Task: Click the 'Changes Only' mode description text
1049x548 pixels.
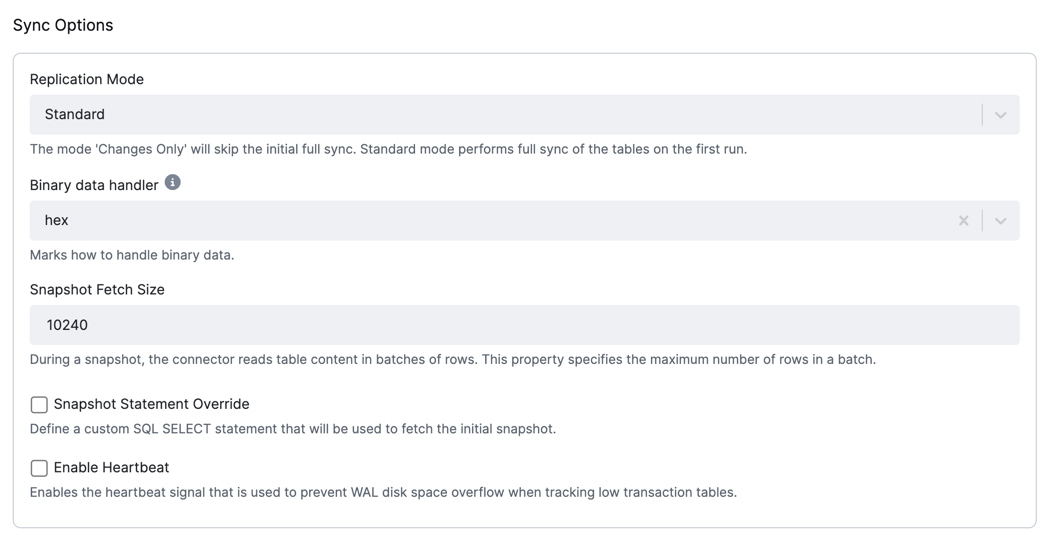Action: pos(388,149)
